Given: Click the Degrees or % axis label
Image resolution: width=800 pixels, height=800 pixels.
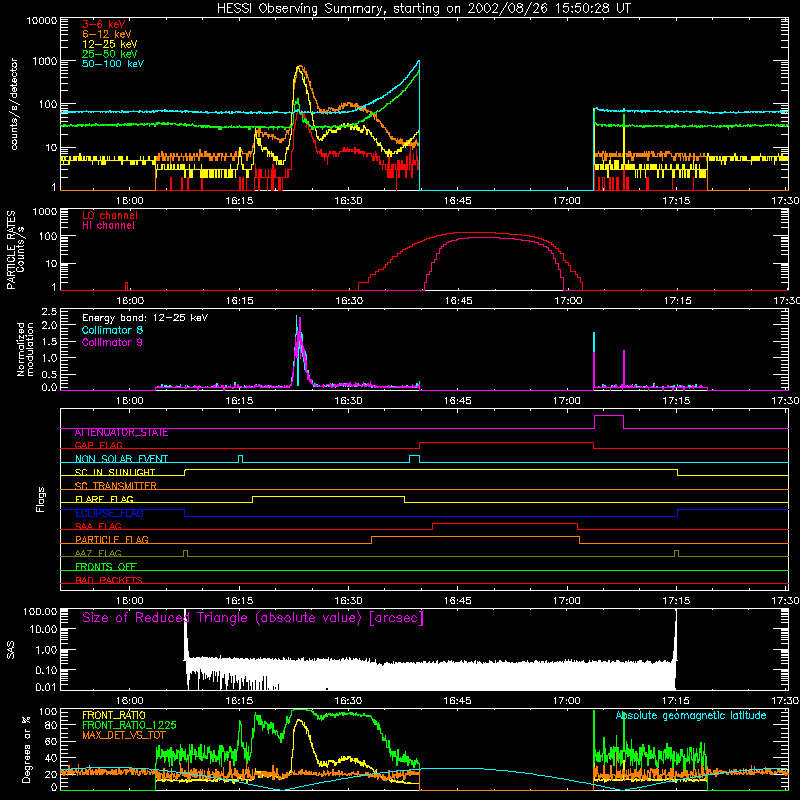Looking at the screenshot, I should [x=26, y=749].
